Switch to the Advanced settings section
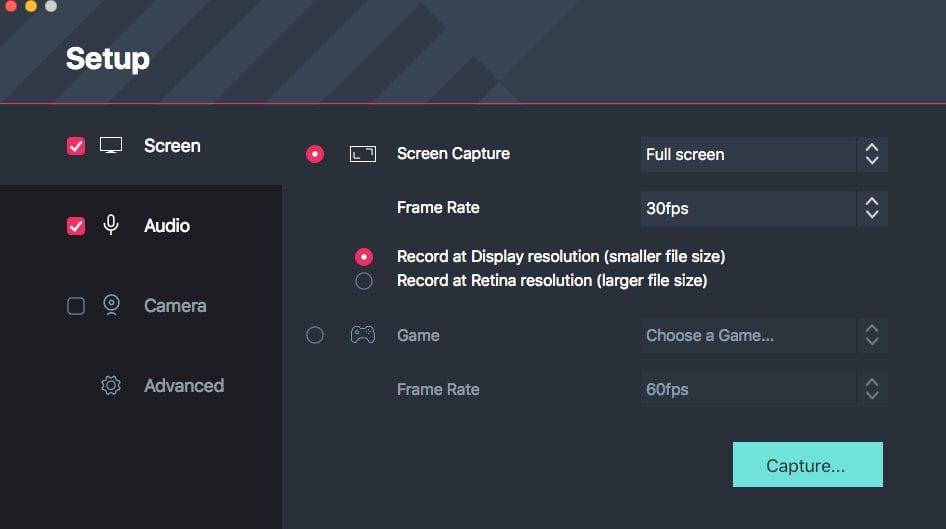The height and width of the screenshot is (529, 946). click(184, 386)
